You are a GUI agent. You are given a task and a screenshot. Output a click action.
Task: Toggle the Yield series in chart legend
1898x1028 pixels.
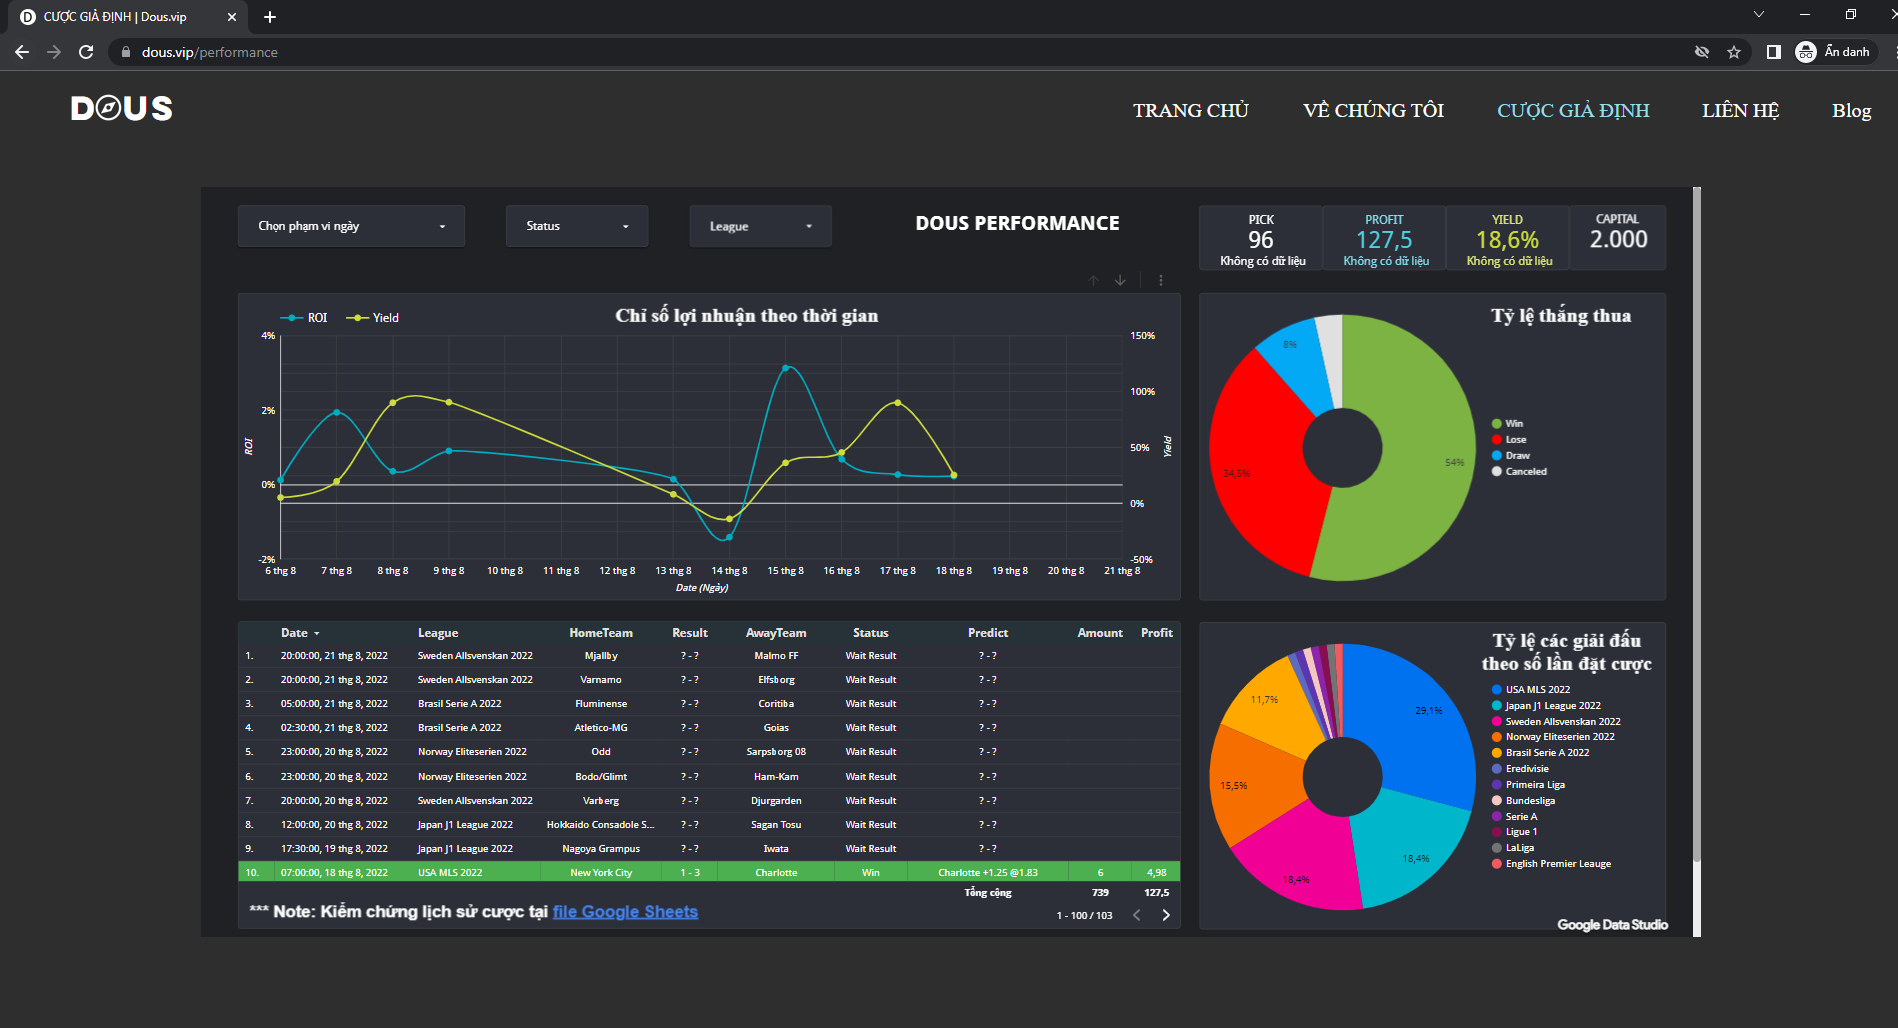(373, 318)
